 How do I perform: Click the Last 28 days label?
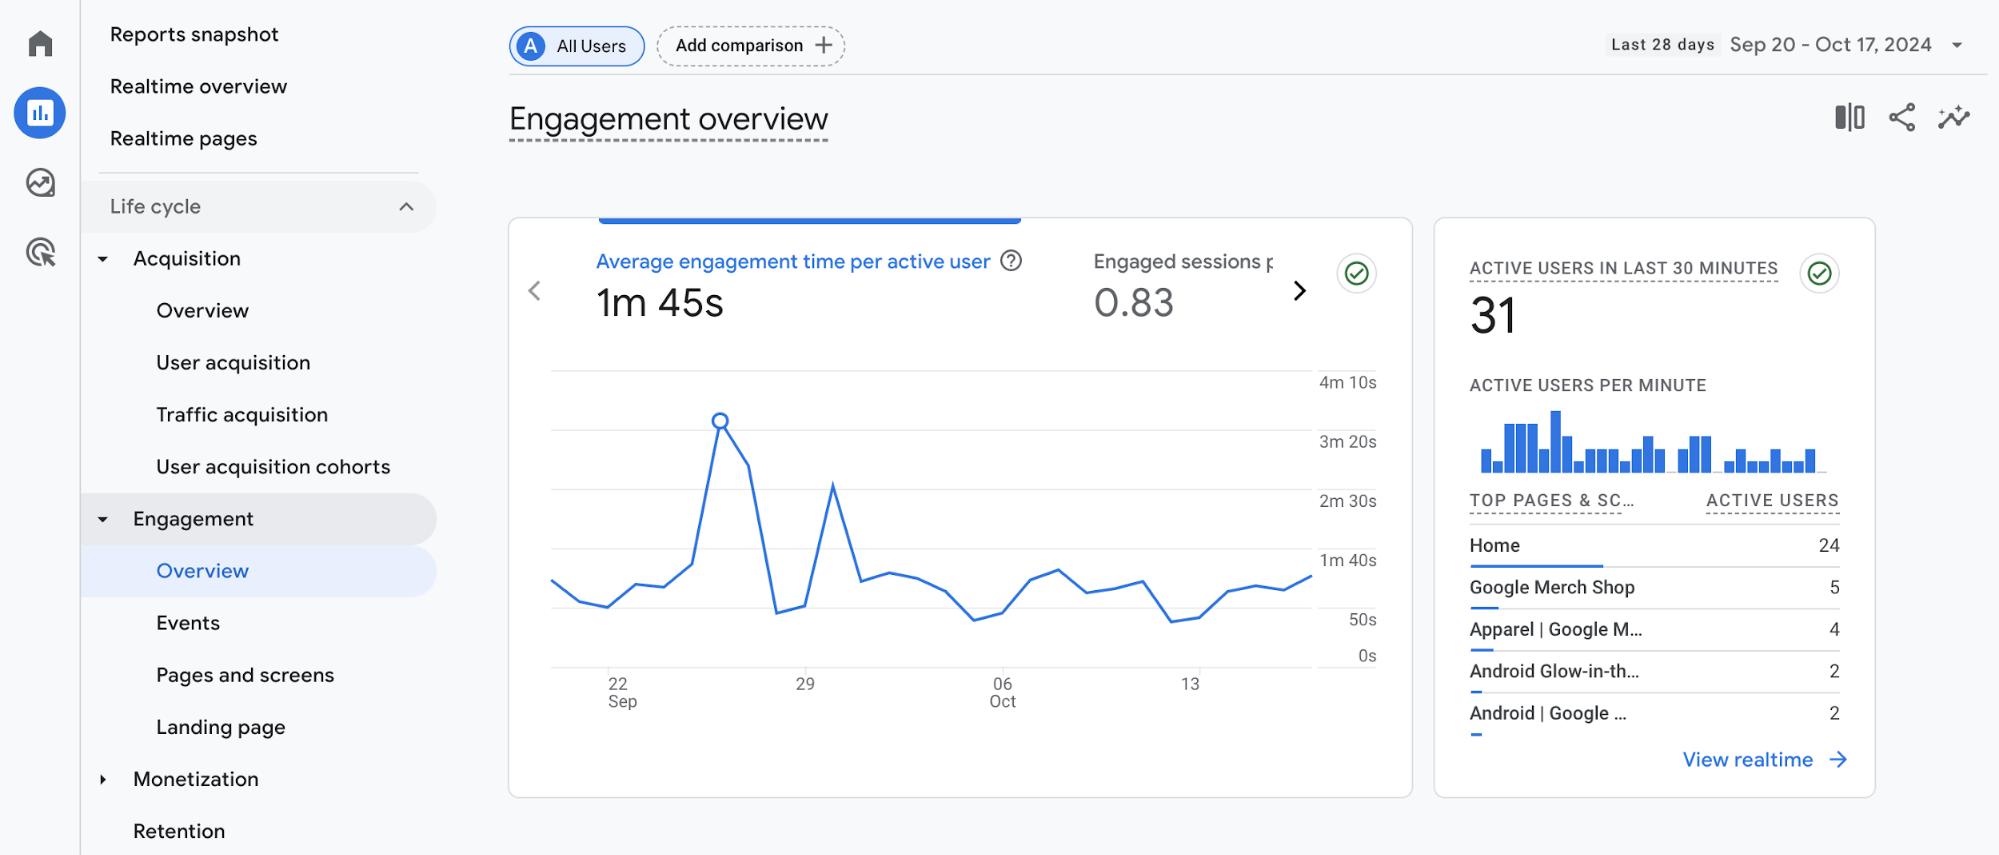[1662, 45]
